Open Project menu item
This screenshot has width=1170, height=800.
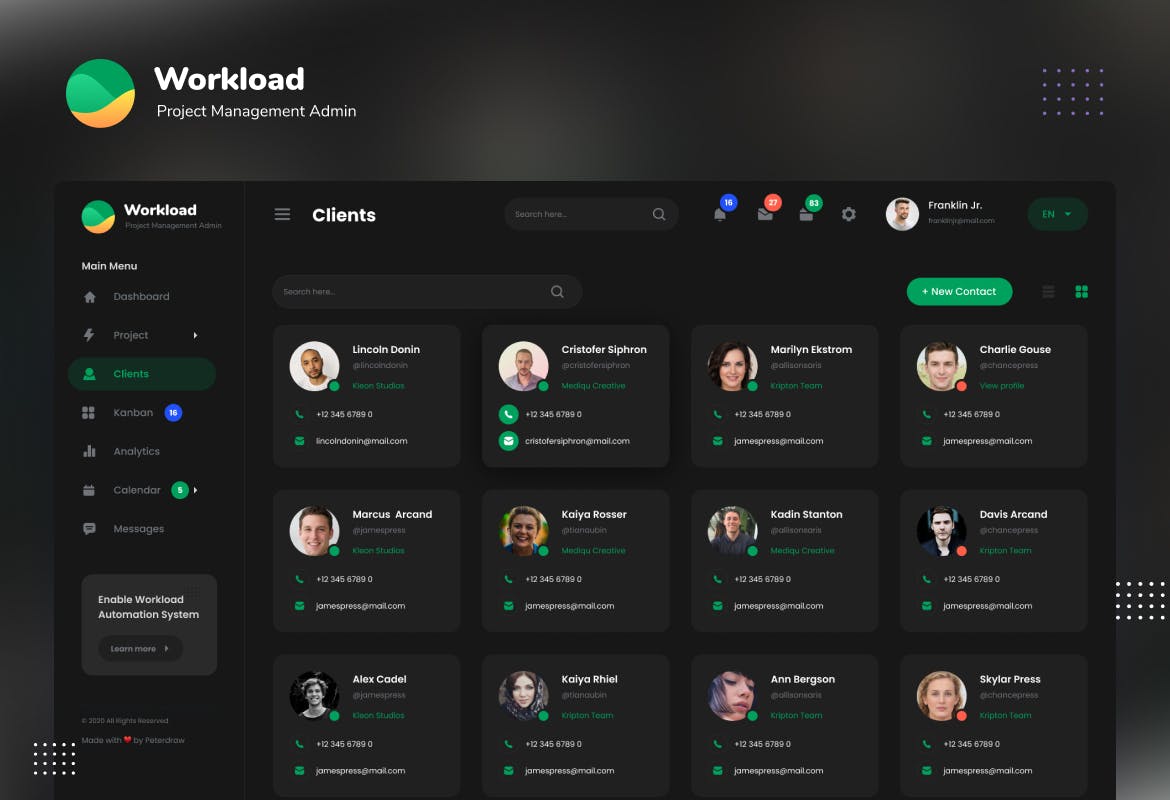click(x=131, y=335)
